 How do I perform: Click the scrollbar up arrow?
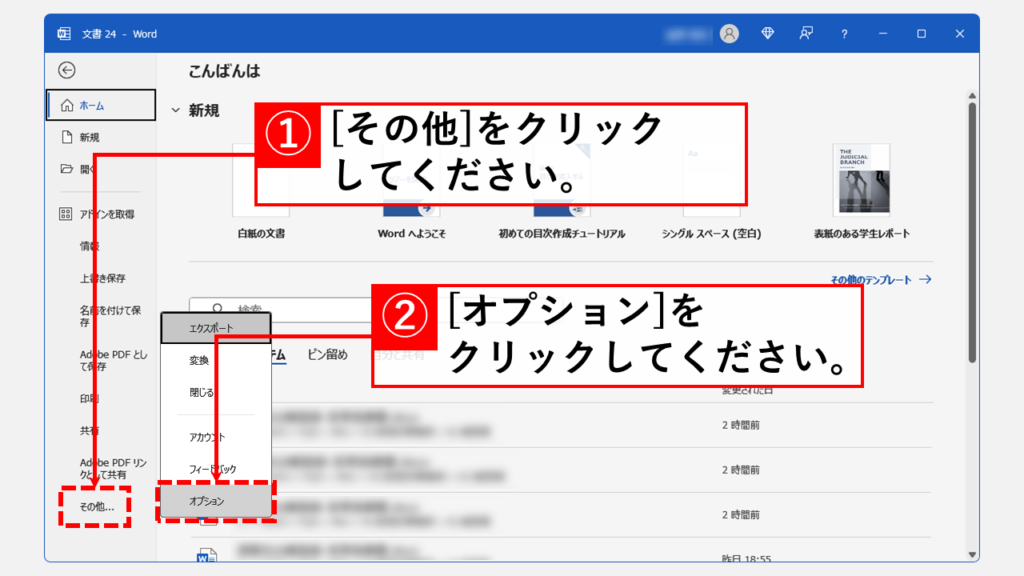pos(972,96)
